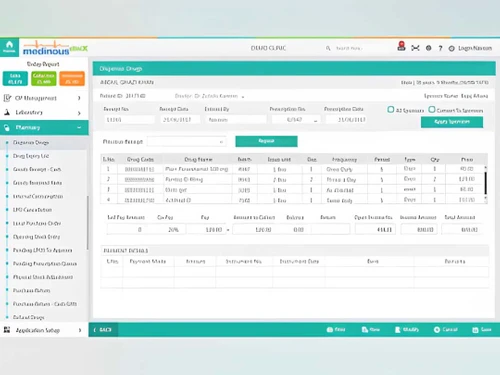Open Pending Prescription Queue in sidebar

point(45,263)
